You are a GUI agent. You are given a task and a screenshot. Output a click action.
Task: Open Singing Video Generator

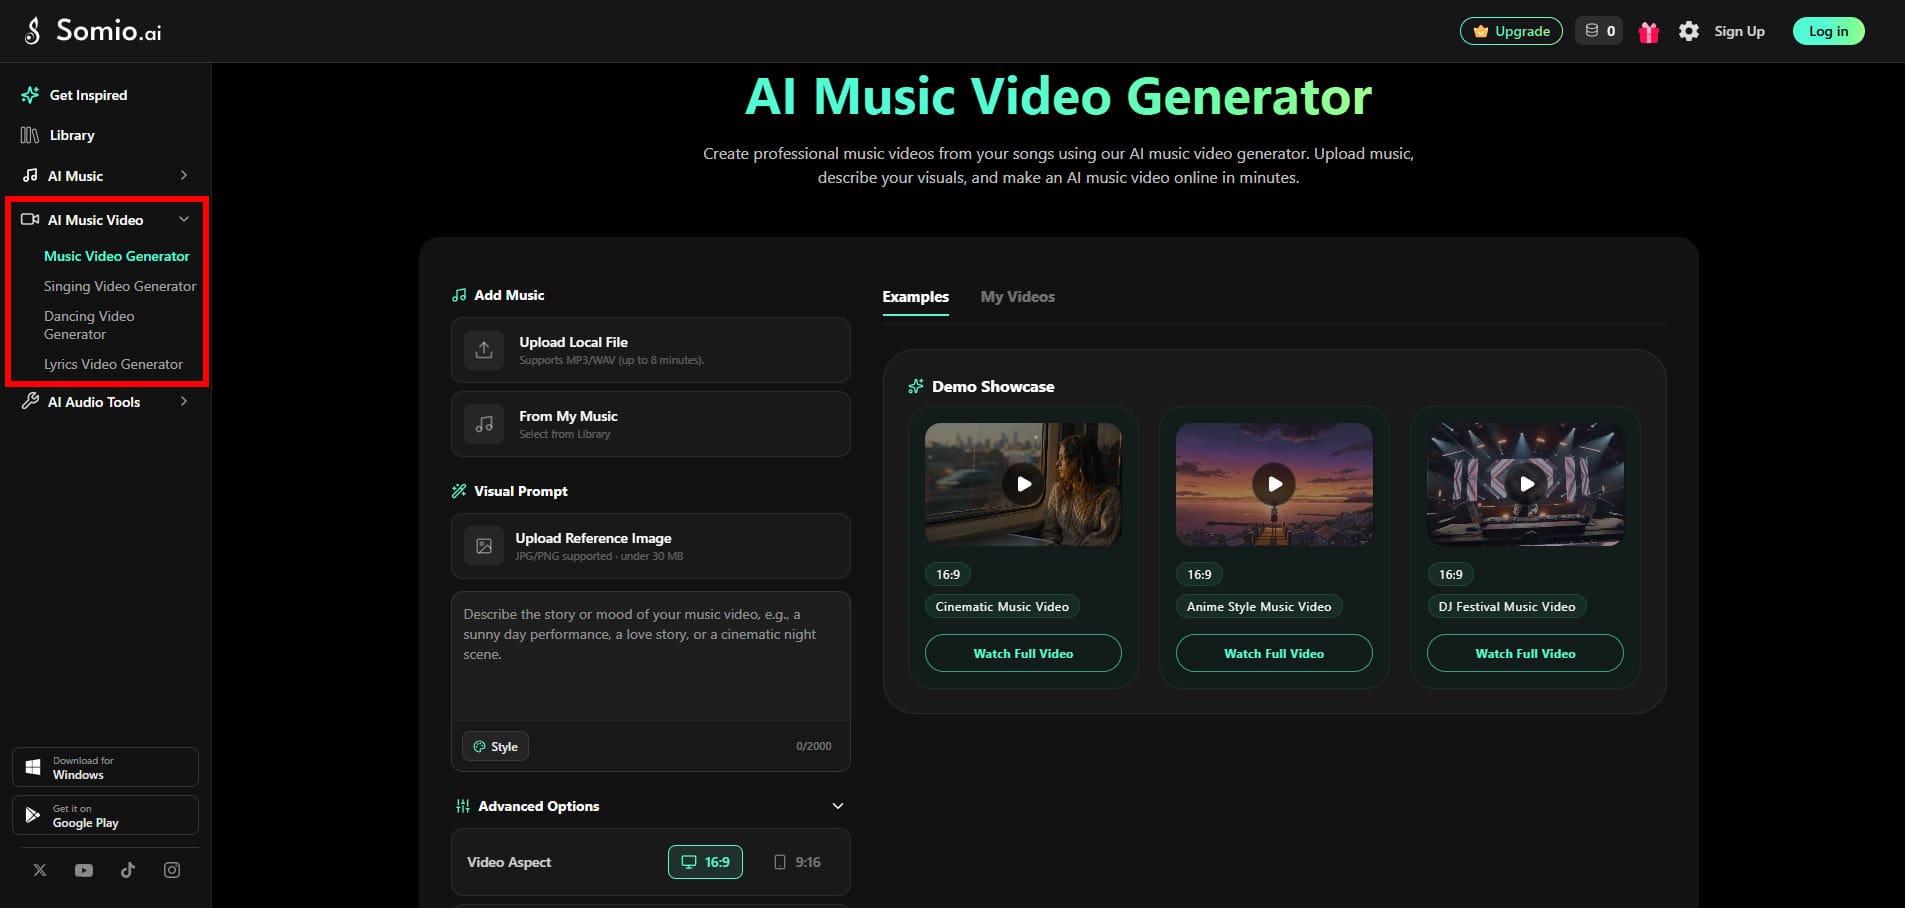pos(120,286)
